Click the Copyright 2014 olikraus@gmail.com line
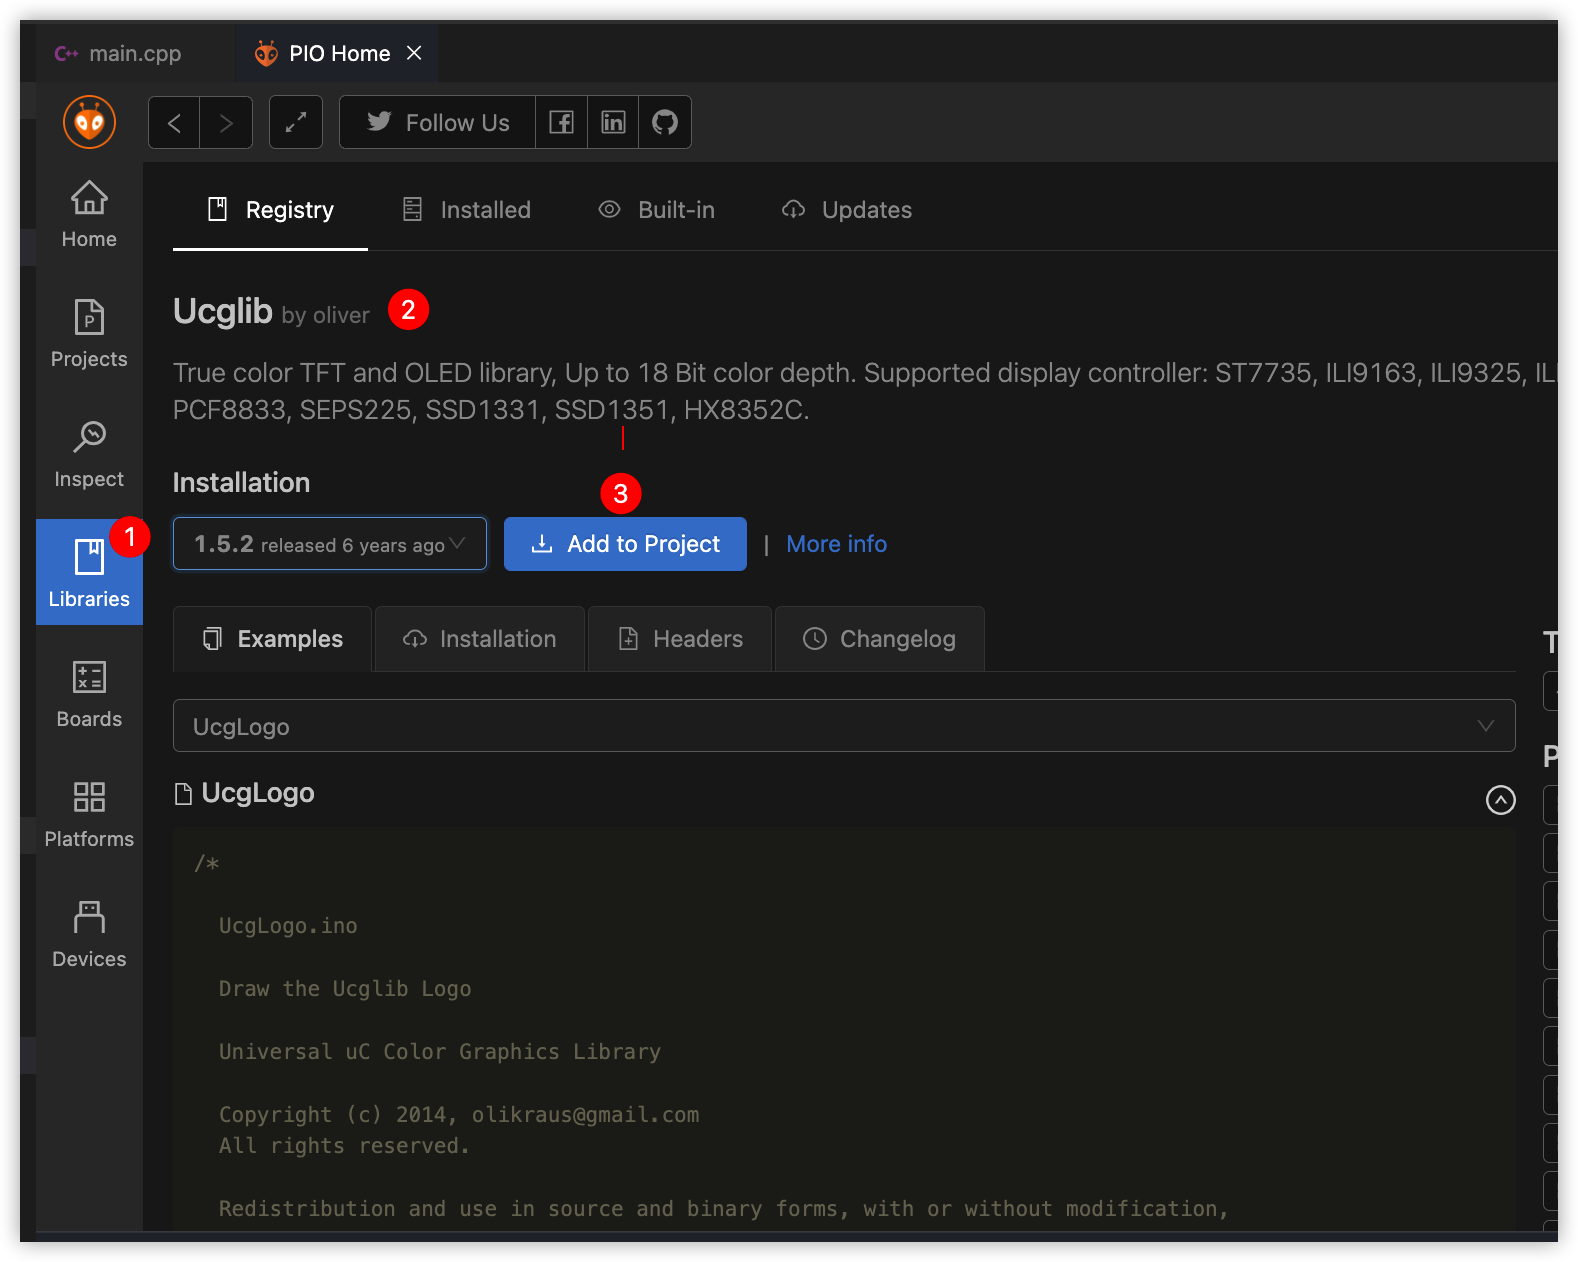Image resolution: width=1578 pixels, height=1262 pixels. [x=459, y=1115]
